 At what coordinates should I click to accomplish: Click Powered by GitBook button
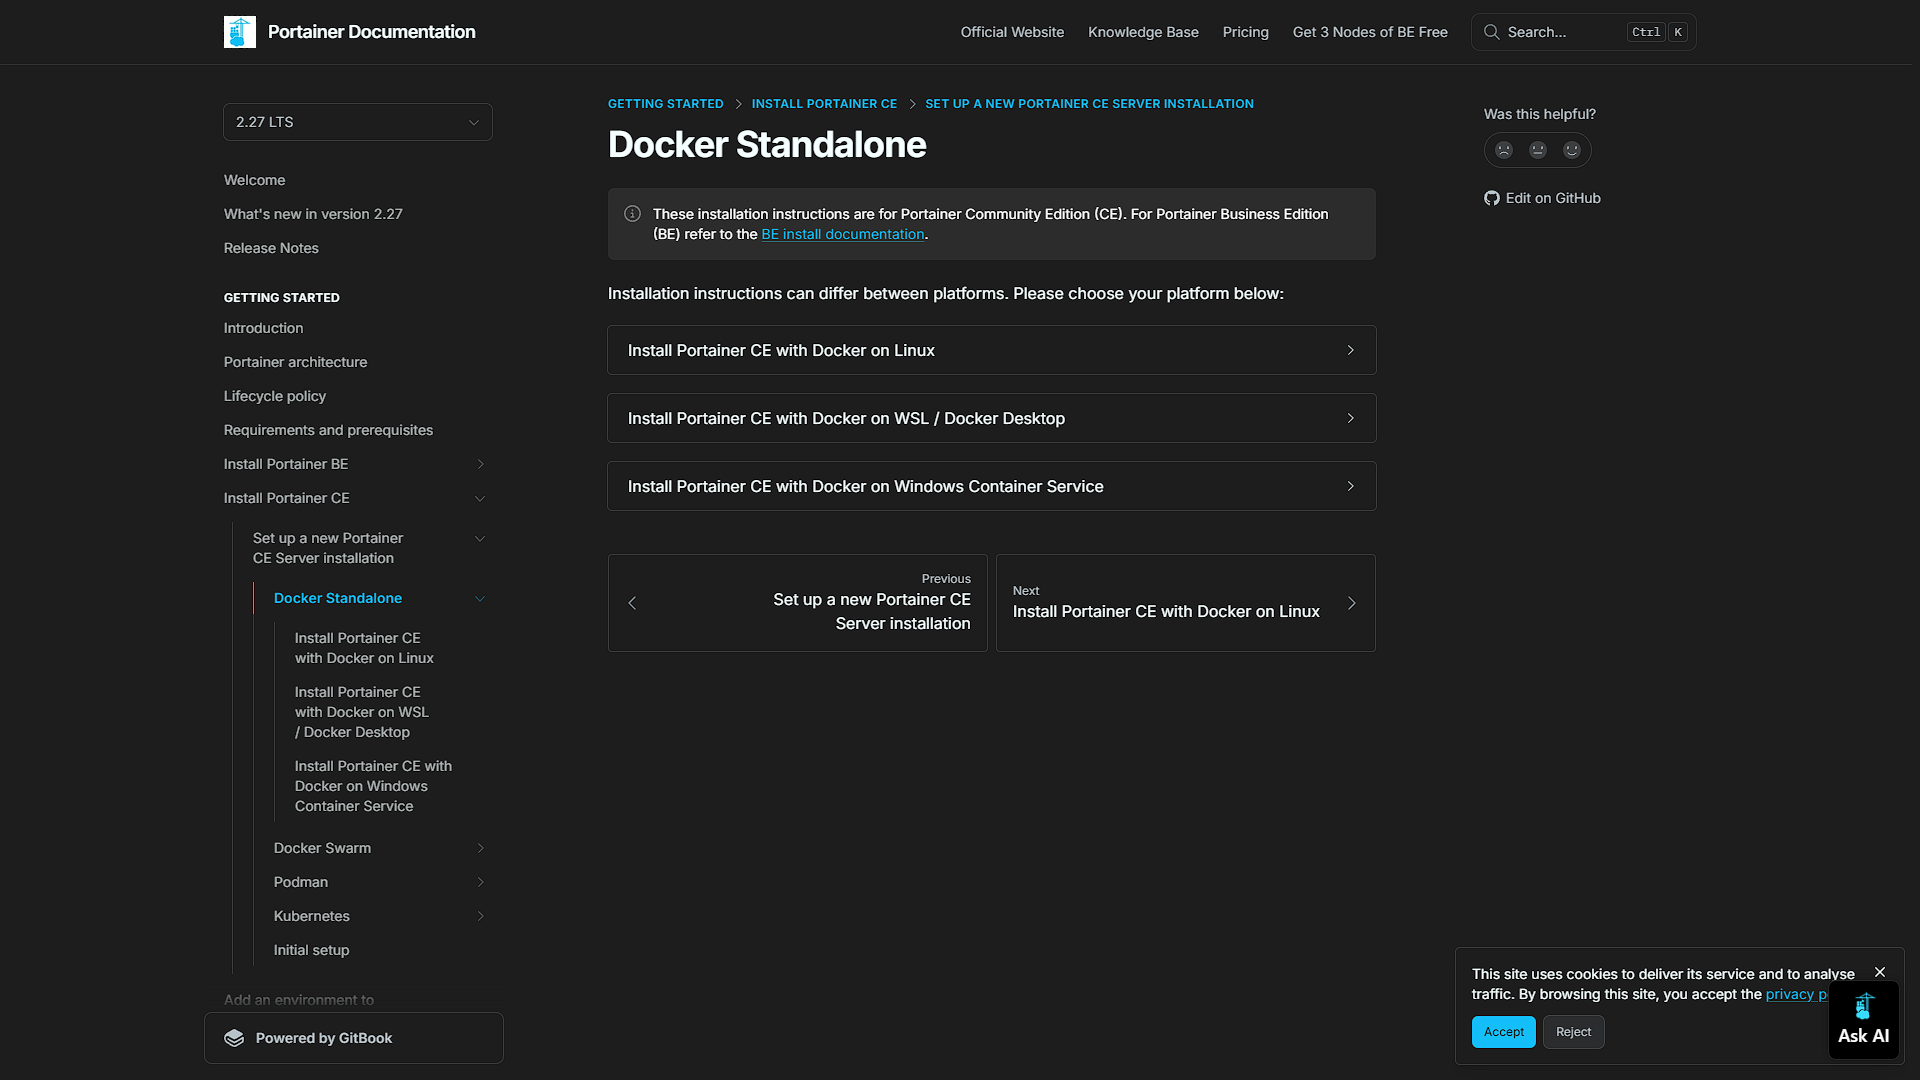tap(354, 1038)
